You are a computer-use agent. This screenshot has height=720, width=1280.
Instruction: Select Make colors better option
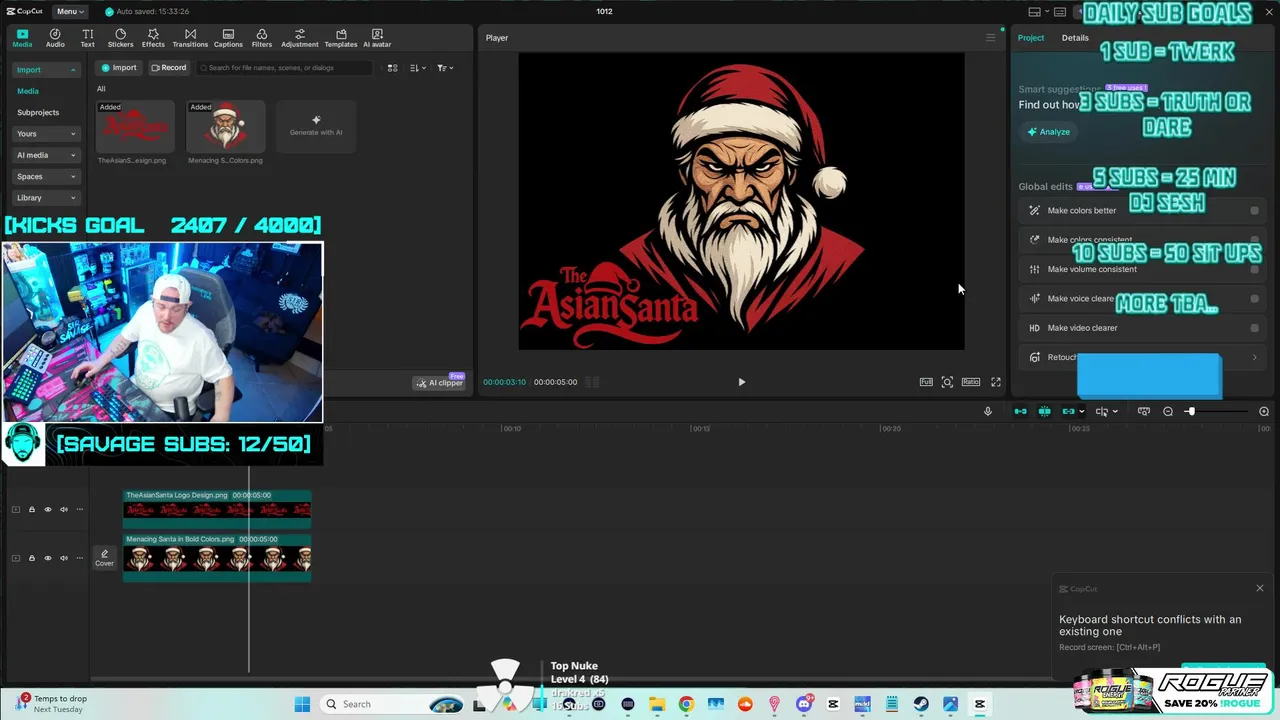[x=1143, y=211]
